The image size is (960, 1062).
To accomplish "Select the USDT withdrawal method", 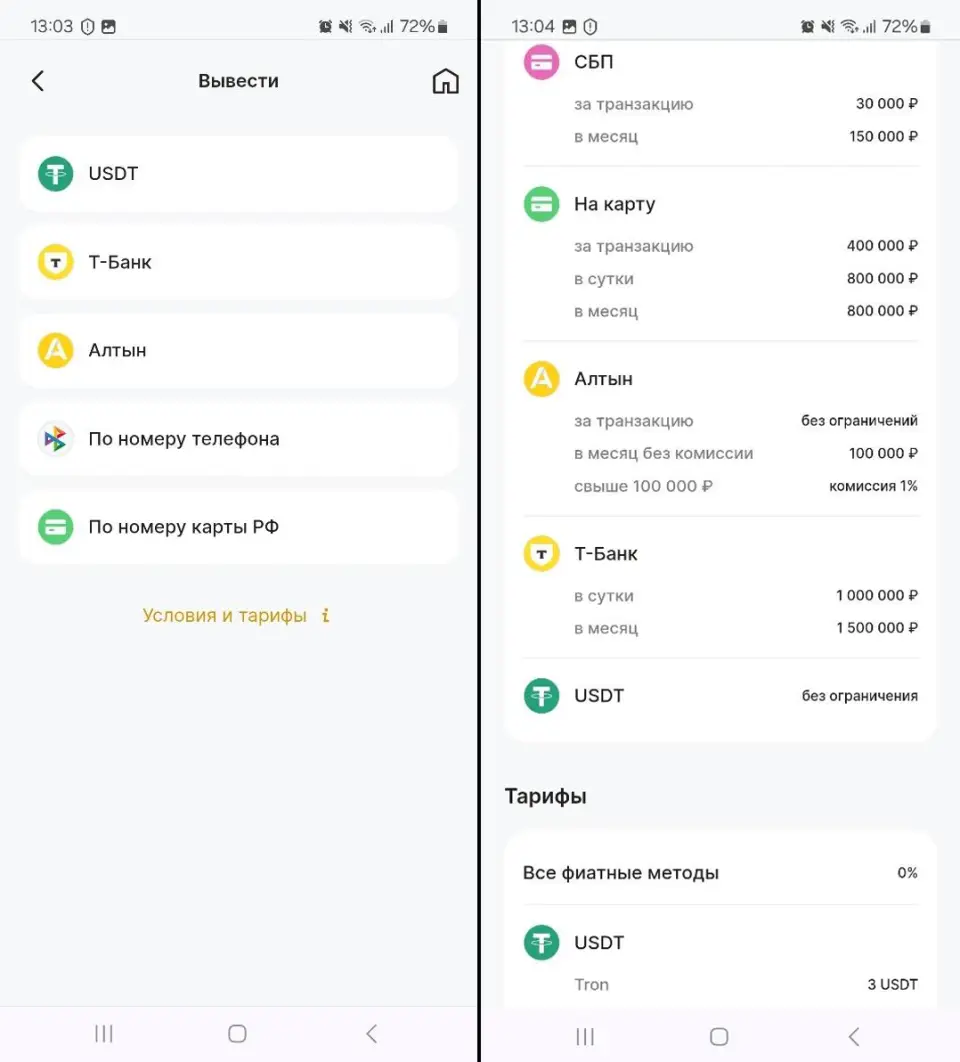I will (x=238, y=174).
